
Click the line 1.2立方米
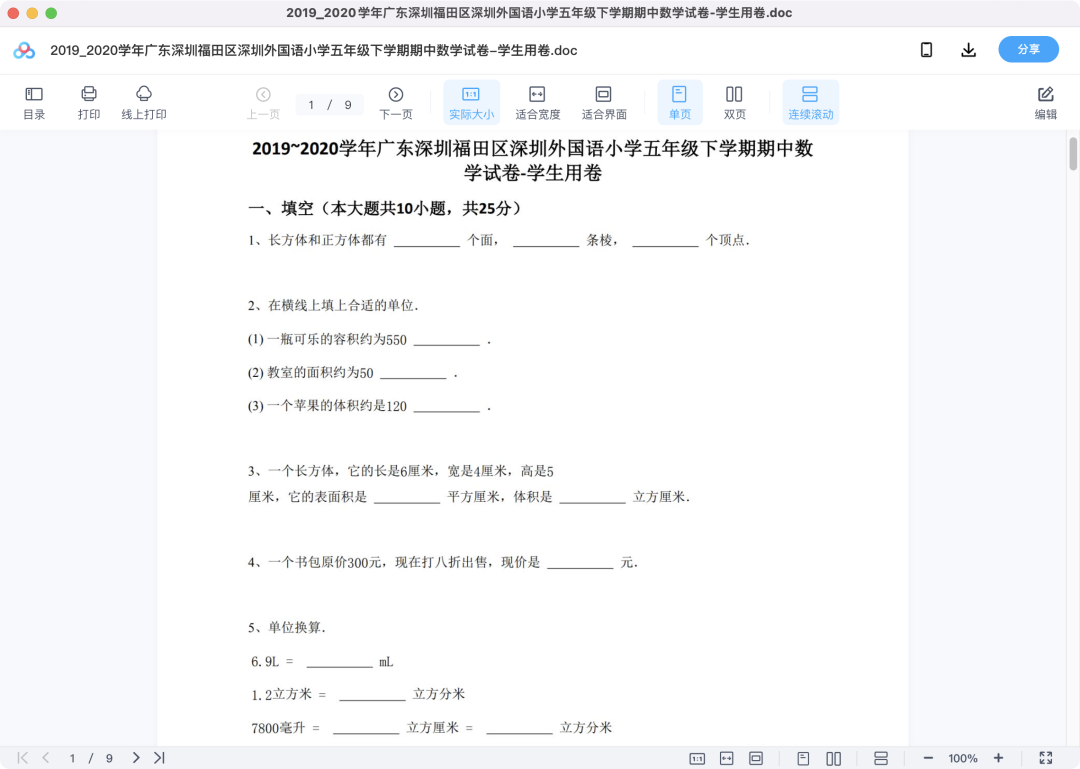(358, 694)
